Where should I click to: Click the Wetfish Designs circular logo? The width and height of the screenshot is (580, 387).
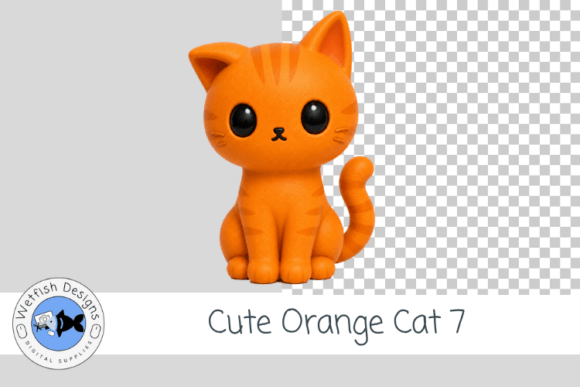coord(58,323)
